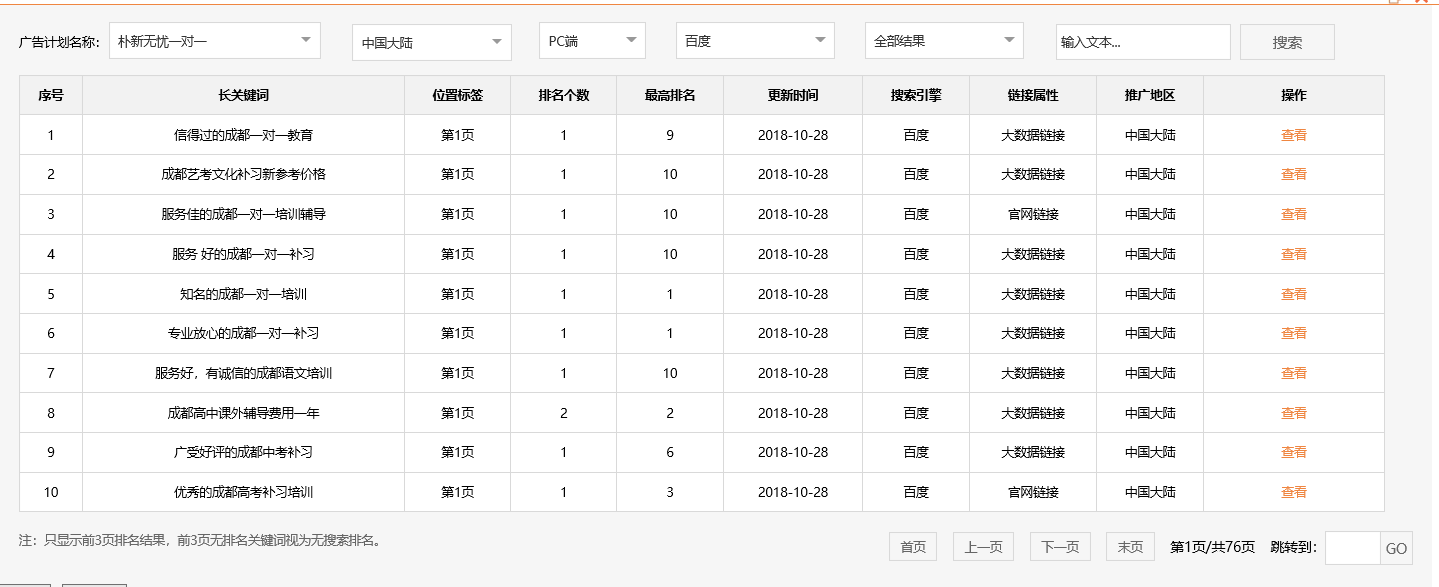
Task: Open the 百度 search engine dropdown
Action: tap(754, 40)
